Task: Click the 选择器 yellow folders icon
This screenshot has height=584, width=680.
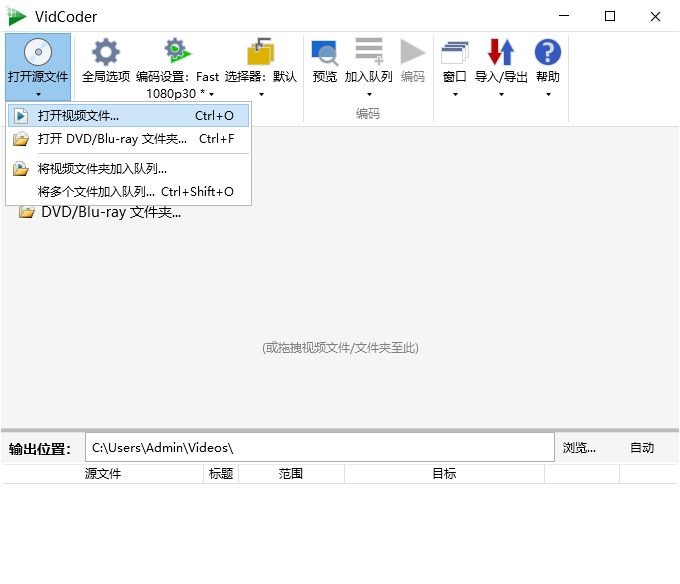Action: coord(261,51)
